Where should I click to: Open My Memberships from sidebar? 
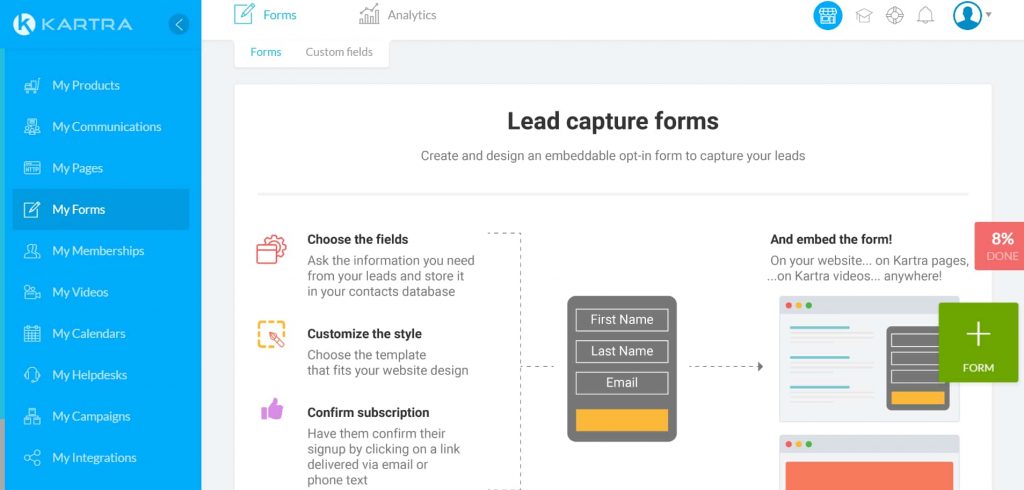coord(98,251)
